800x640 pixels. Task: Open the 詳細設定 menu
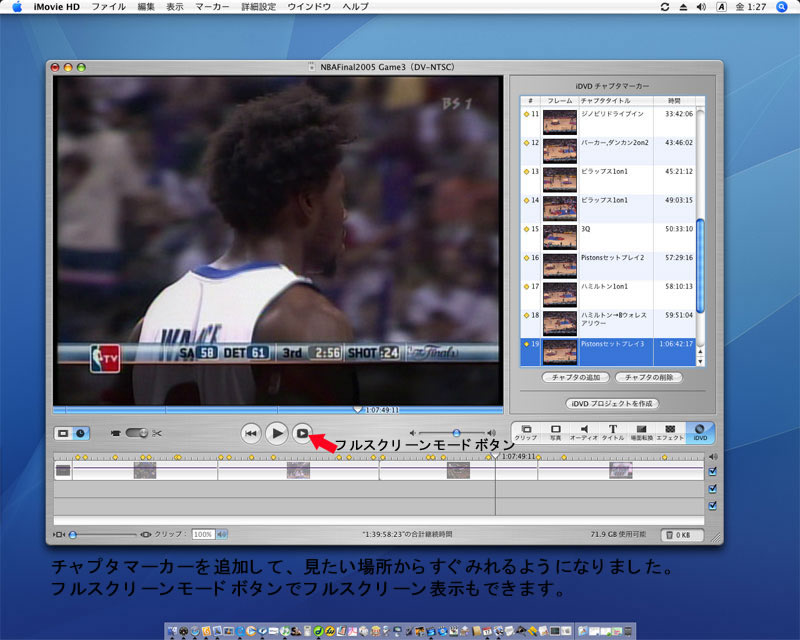[x=259, y=7]
